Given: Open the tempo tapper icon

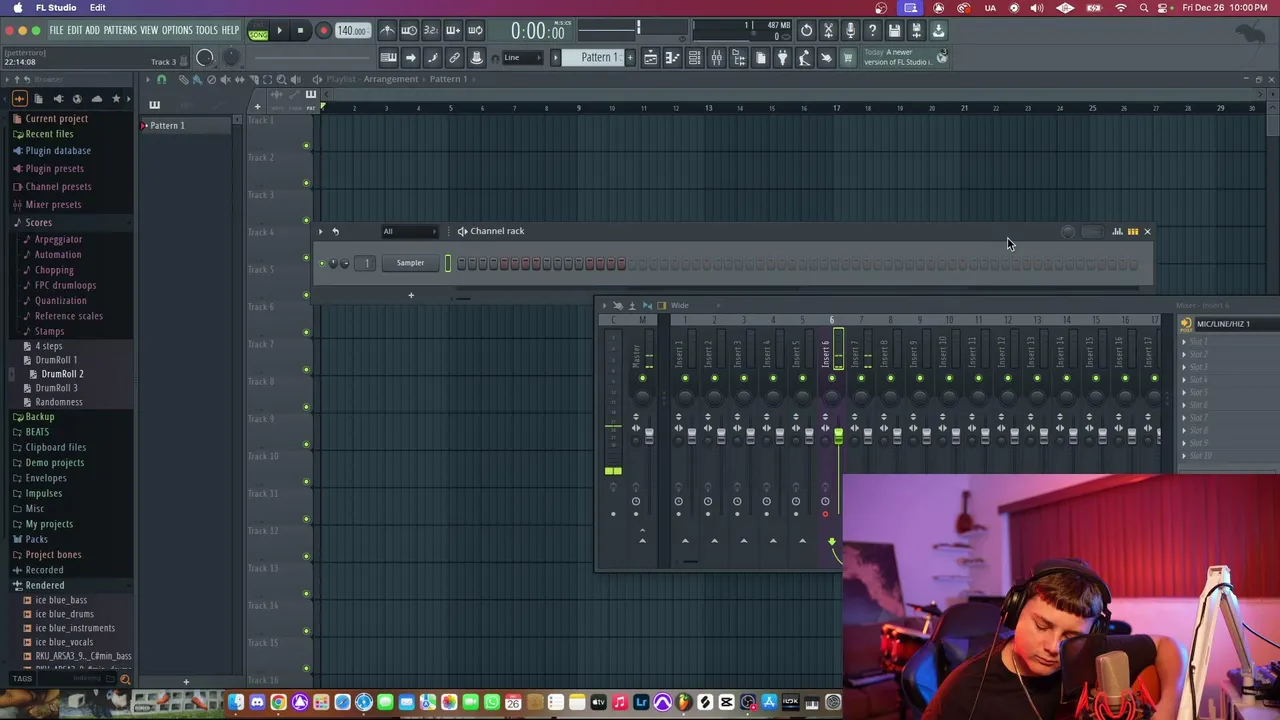Looking at the screenshot, I should 804,57.
